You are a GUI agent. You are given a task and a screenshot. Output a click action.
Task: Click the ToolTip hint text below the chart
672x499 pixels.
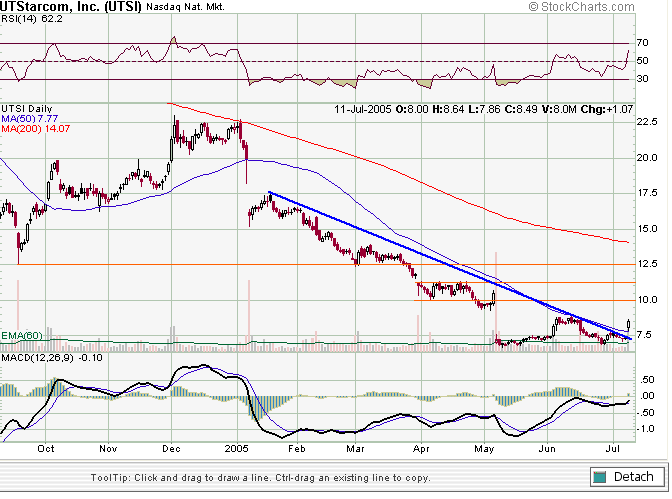261,478
